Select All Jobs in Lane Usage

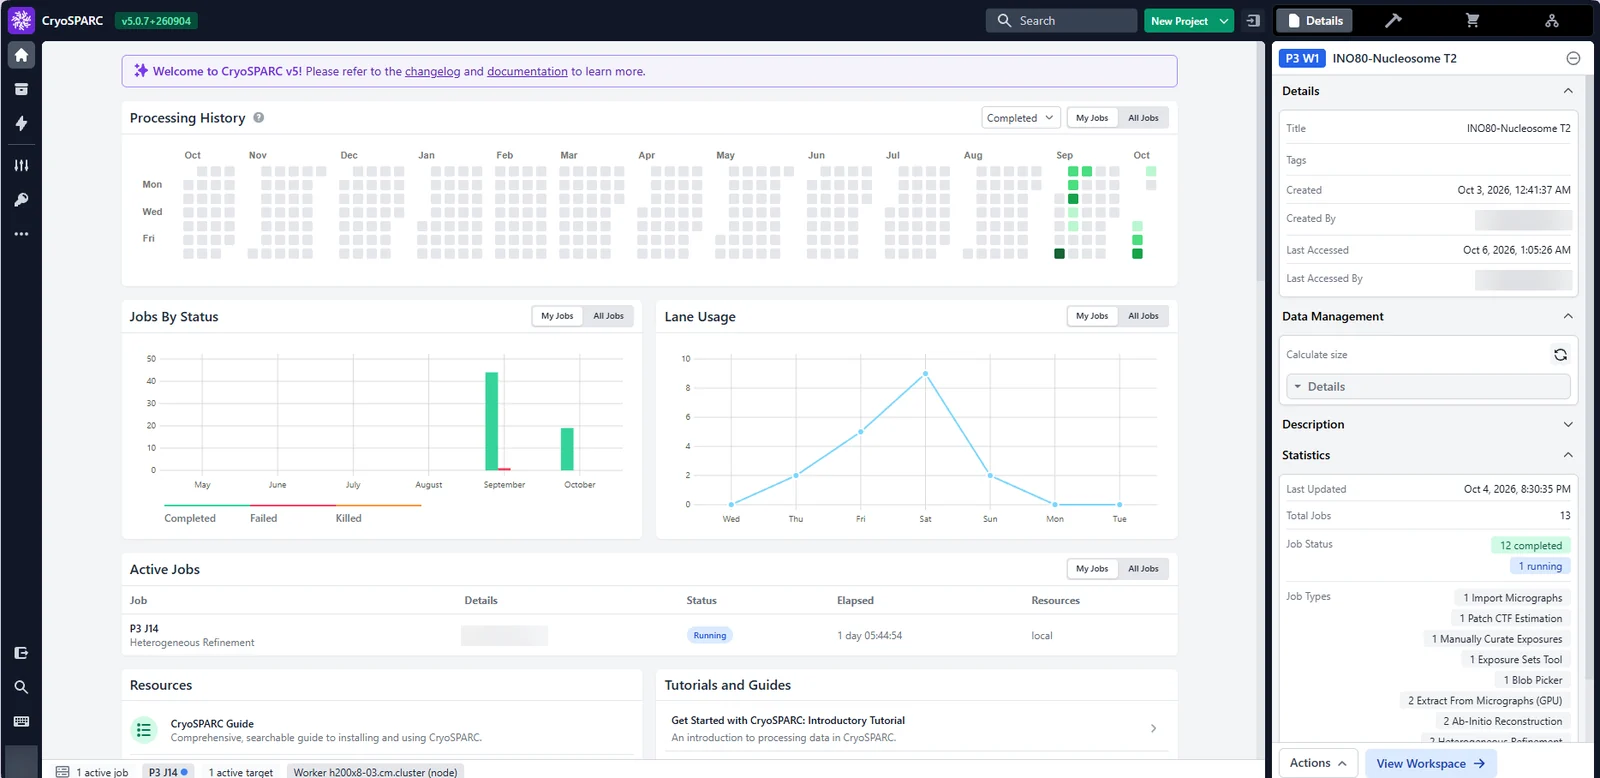1143,316
